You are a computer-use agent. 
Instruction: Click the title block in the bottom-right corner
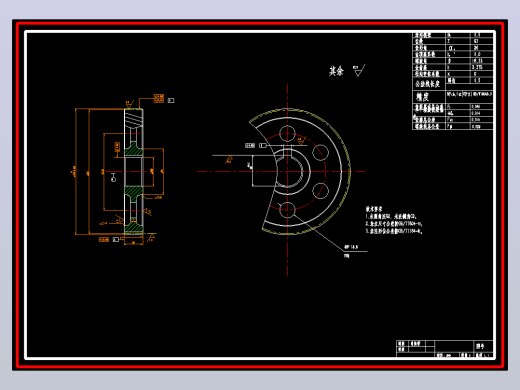pos(445,349)
